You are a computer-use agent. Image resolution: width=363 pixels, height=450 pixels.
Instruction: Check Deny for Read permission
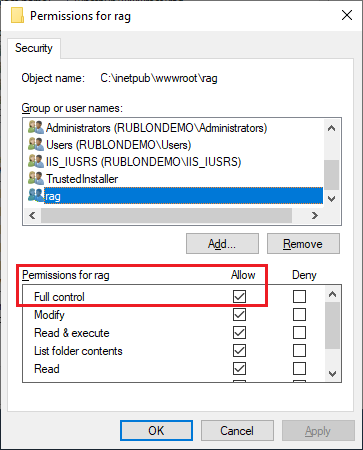(299, 369)
